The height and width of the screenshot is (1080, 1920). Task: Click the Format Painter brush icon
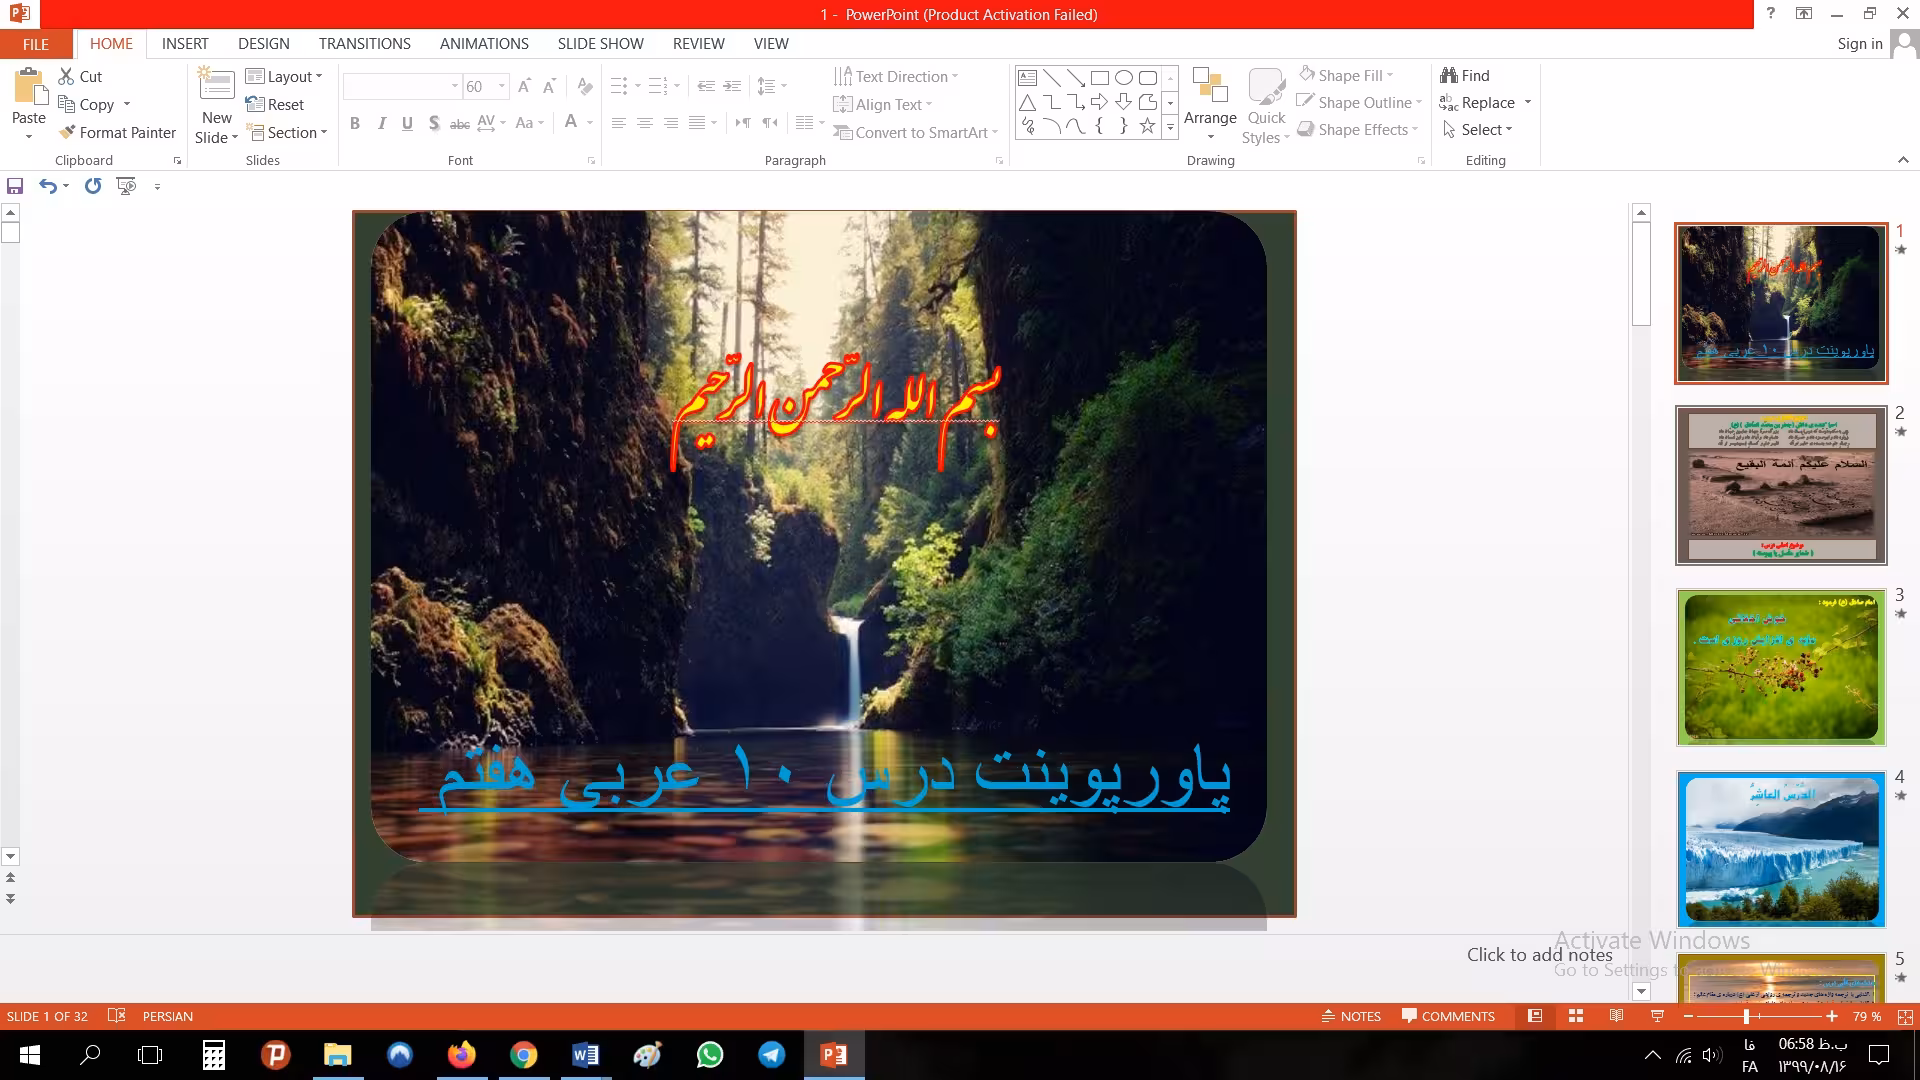[x=67, y=132]
